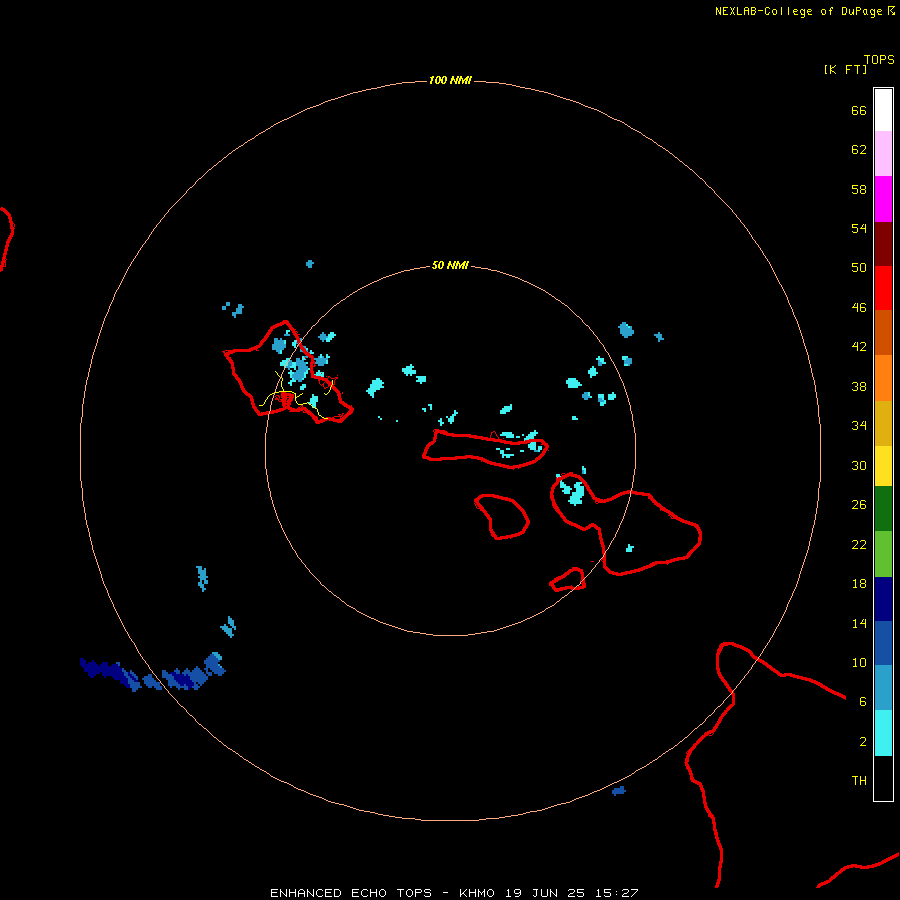The image size is (900, 900).
Task: Click the legend value 14
Action: coord(859,623)
